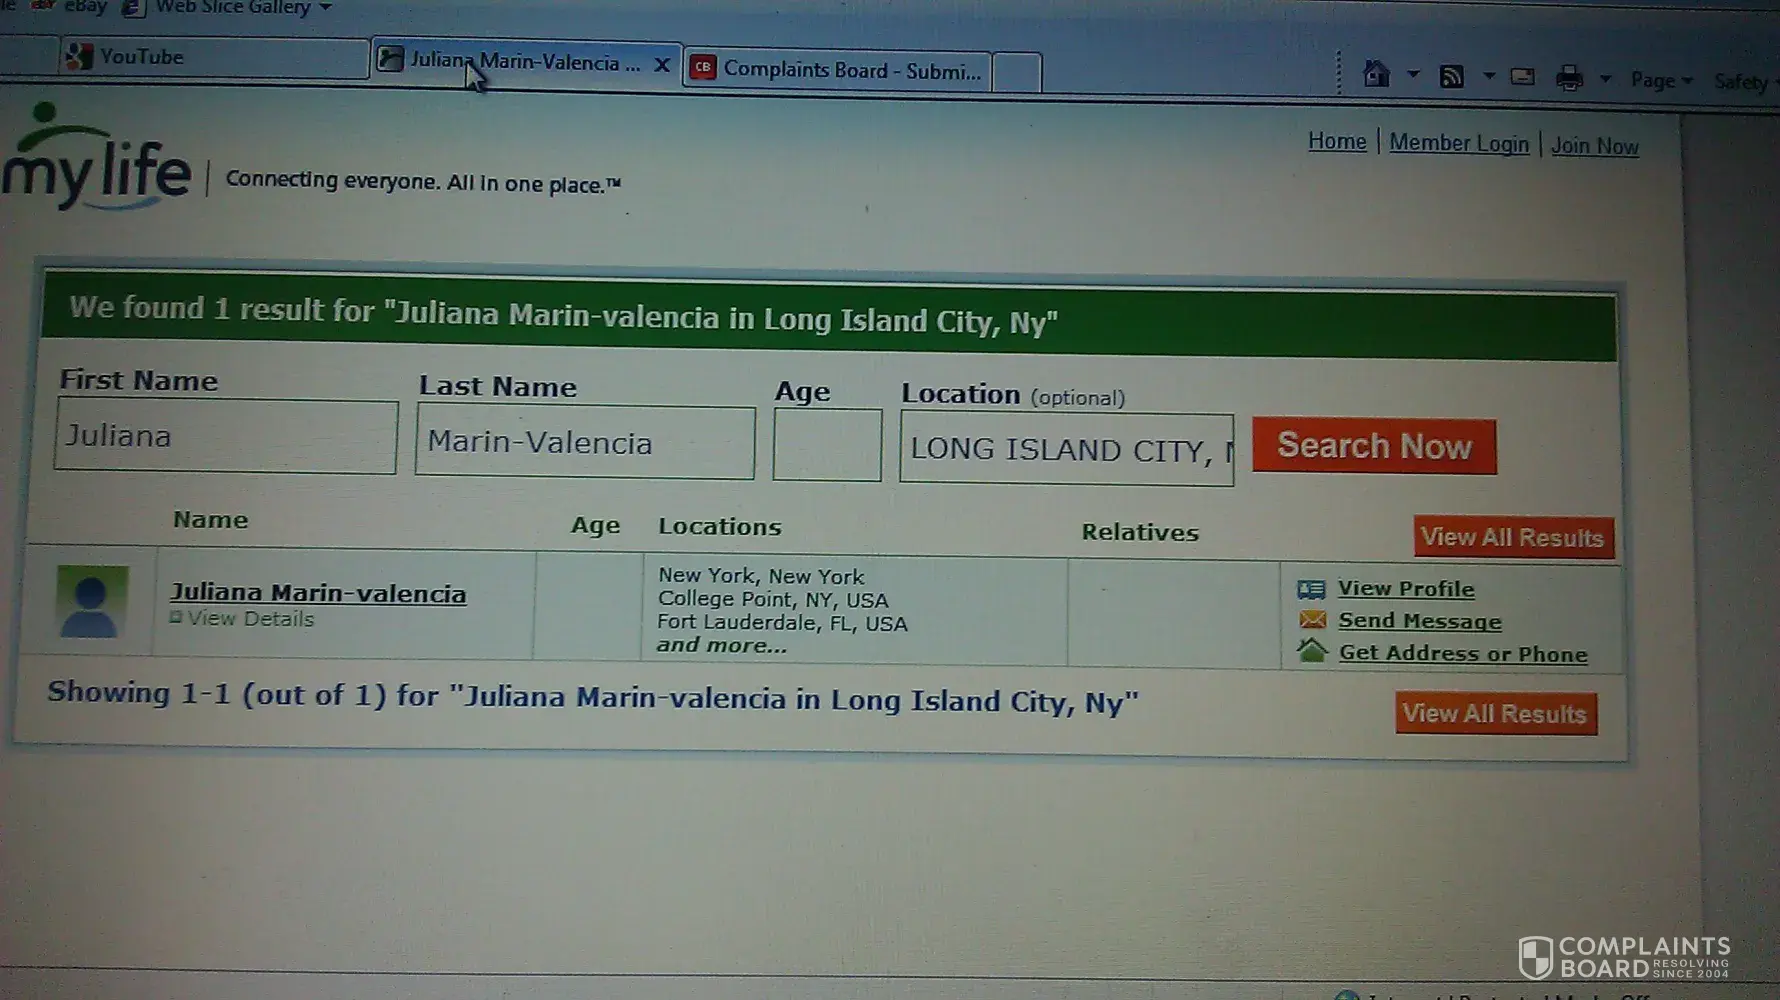Open the Page menu
Viewport: 1780px width, 1000px height.
coord(1661,80)
